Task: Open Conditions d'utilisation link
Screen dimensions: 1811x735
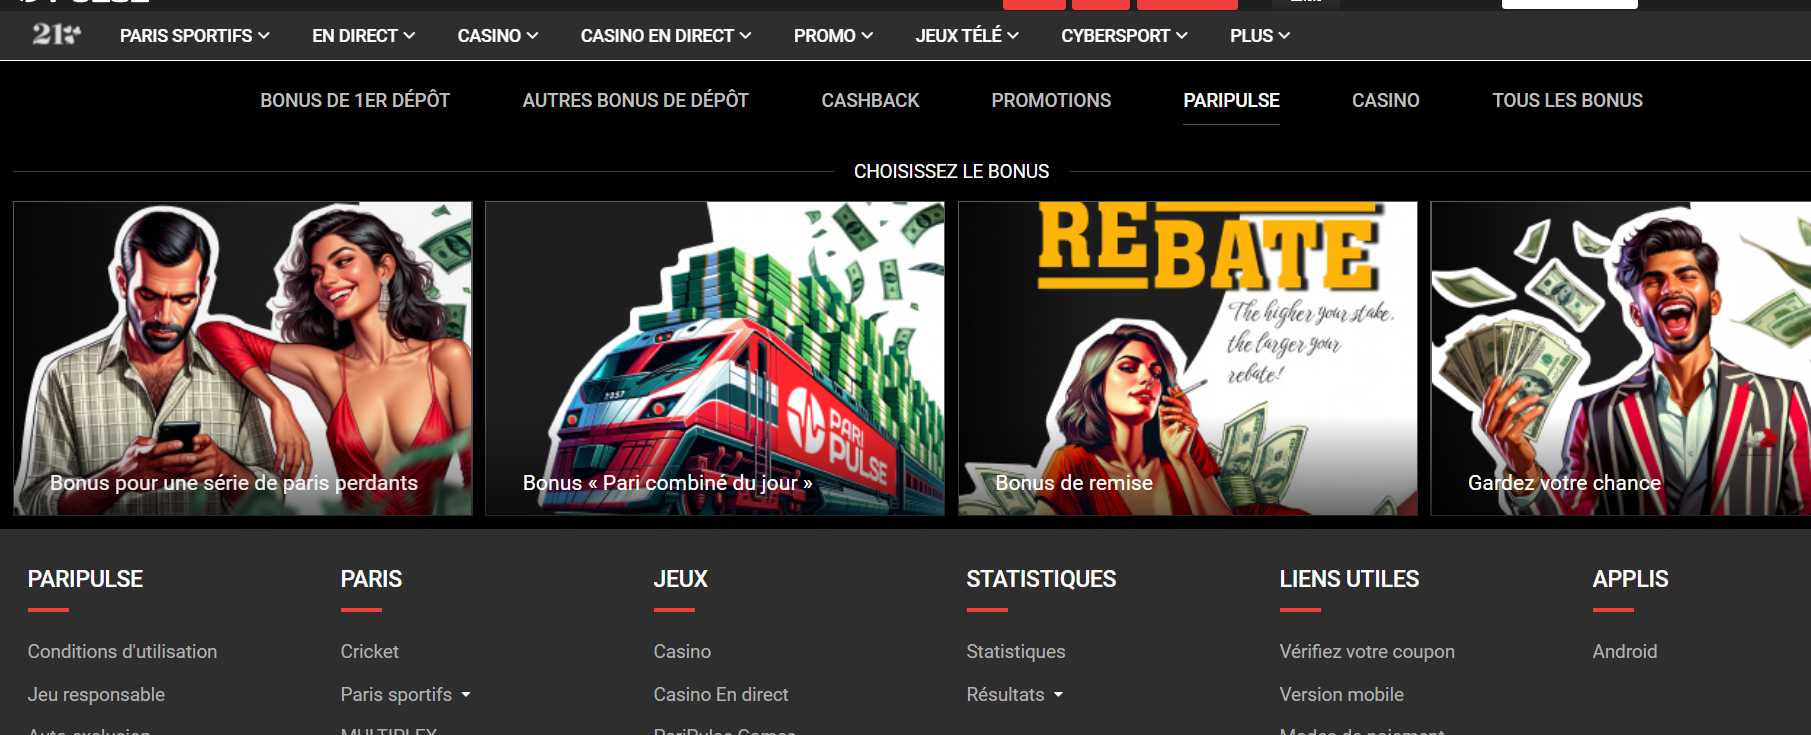Action: coord(122,651)
